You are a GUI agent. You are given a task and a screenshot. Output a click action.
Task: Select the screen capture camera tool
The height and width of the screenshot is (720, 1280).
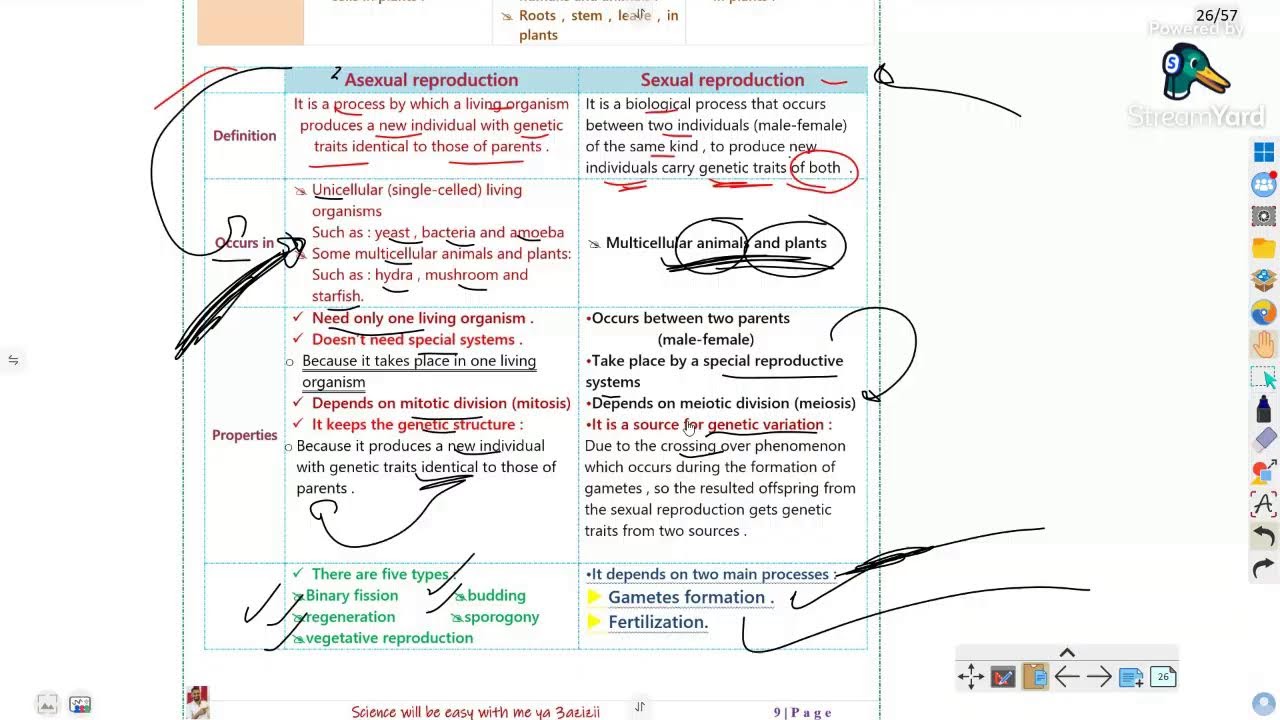(x=1264, y=216)
